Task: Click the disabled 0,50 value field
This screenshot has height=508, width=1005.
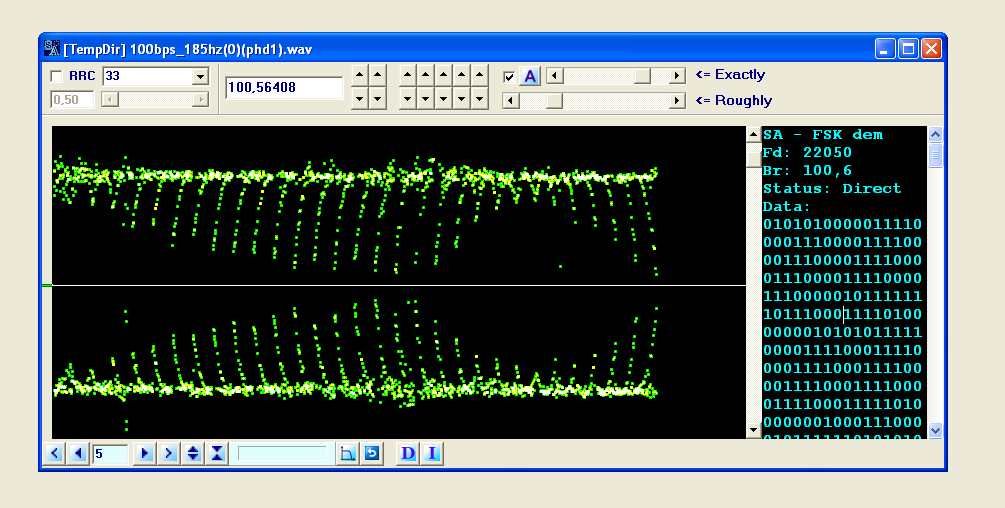Action: pos(72,99)
